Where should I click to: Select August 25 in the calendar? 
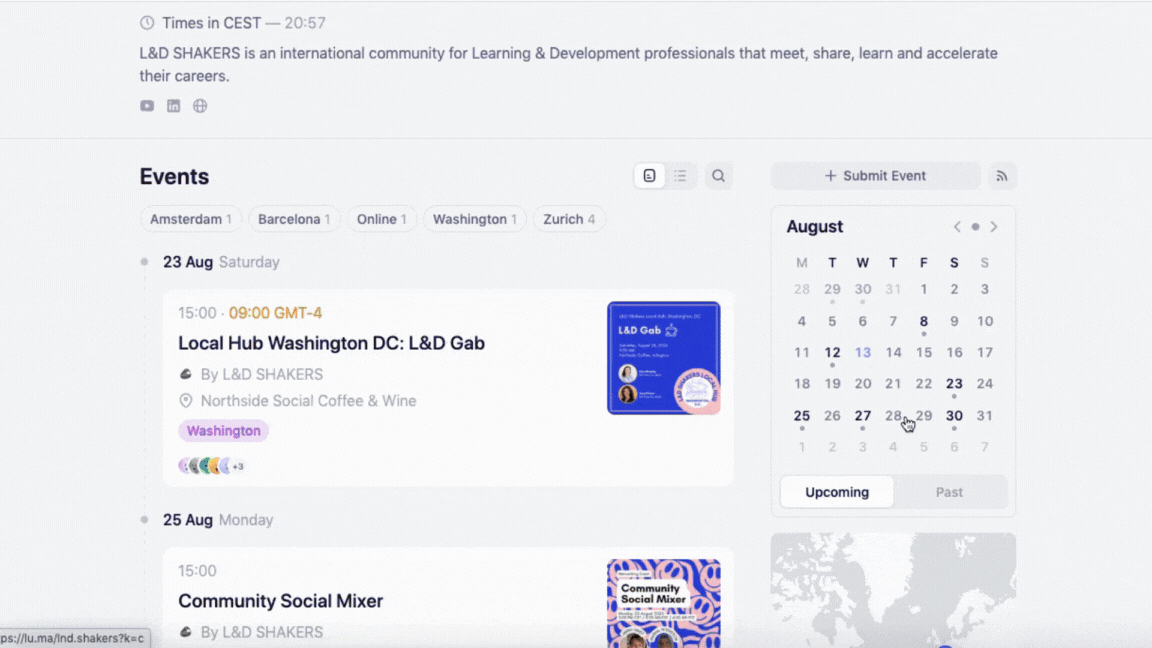(802, 416)
